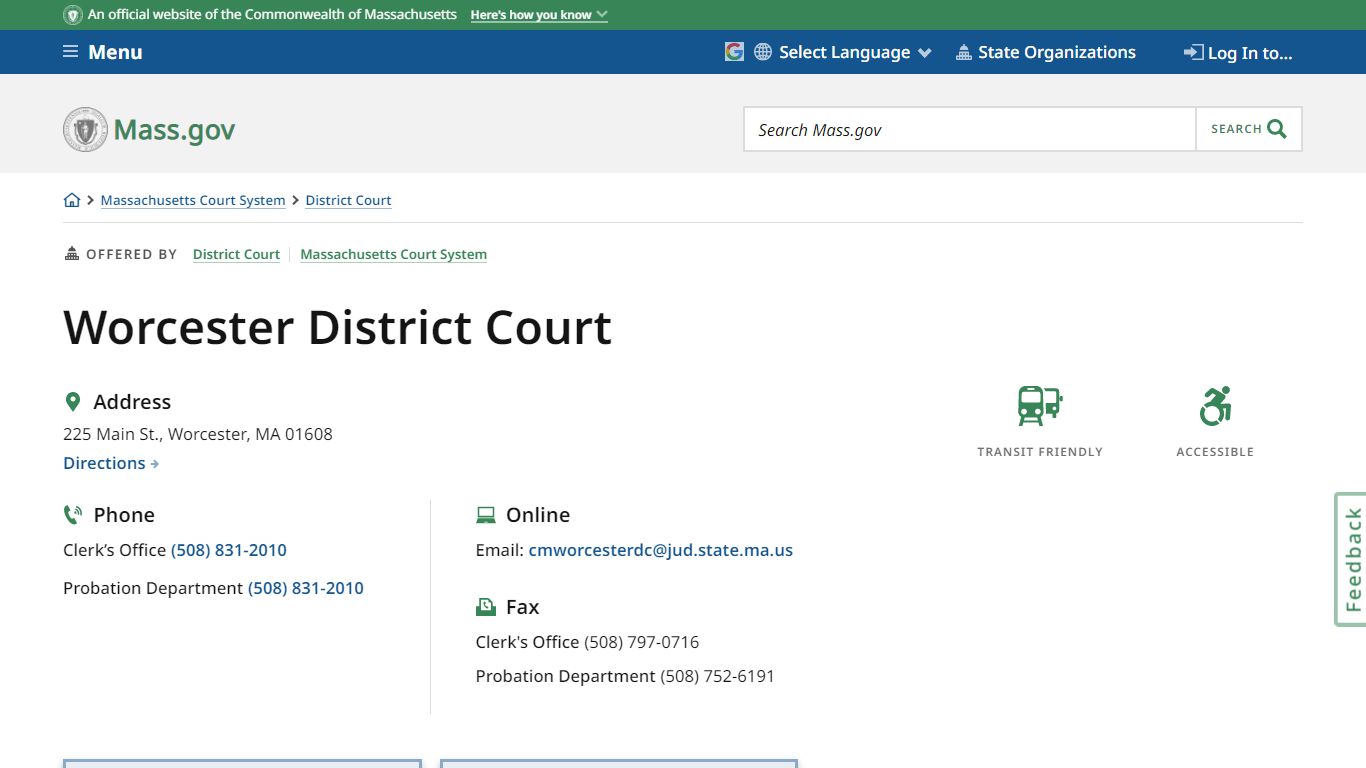Open Massachusetts Court System 'Offered By' link
Screen dimensions: 1366x768
[394, 254]
